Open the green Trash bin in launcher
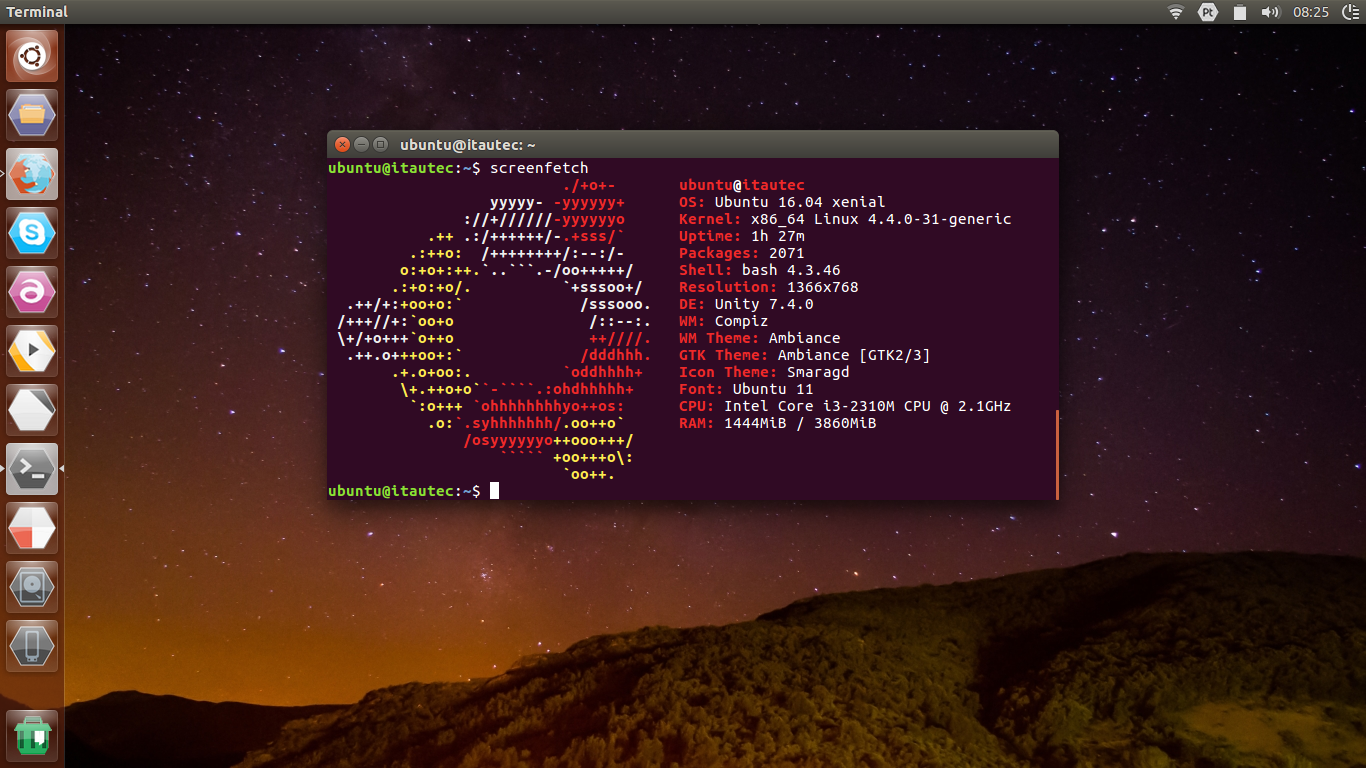The width and height of the screenshot is (1366, 768). point(32,735)
